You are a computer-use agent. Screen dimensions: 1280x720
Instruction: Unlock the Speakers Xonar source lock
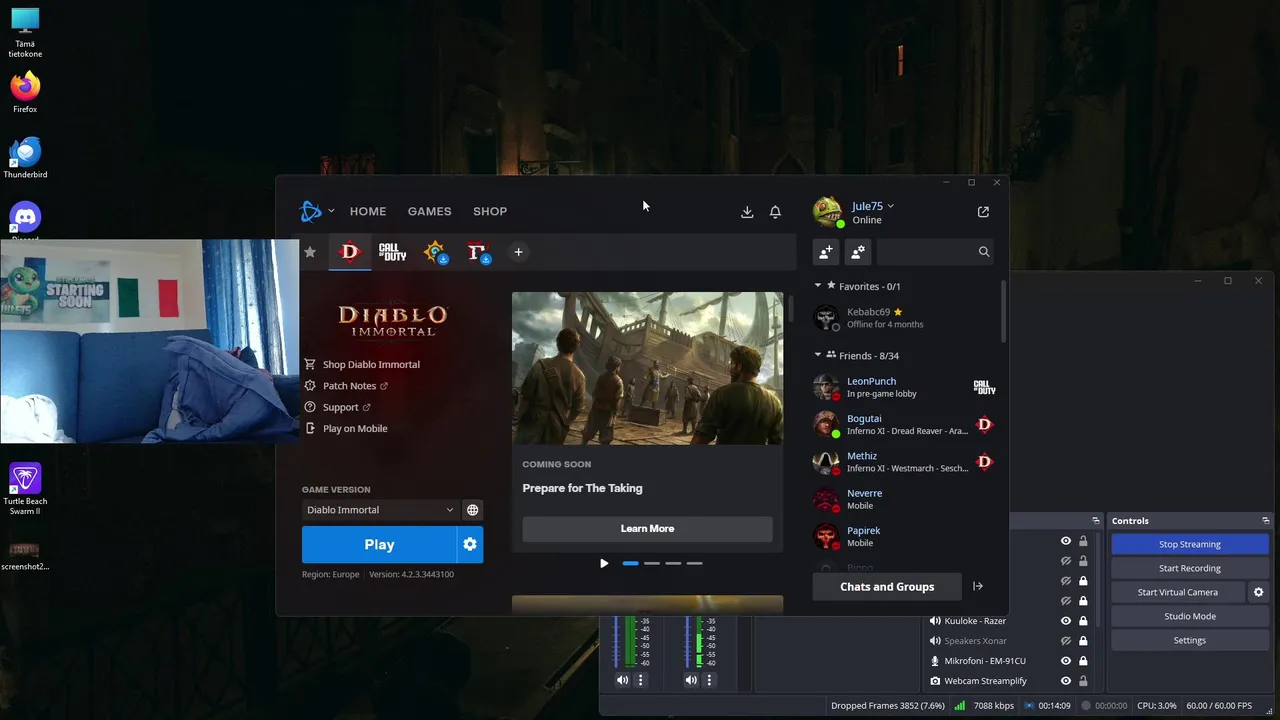click(1083, 641)
